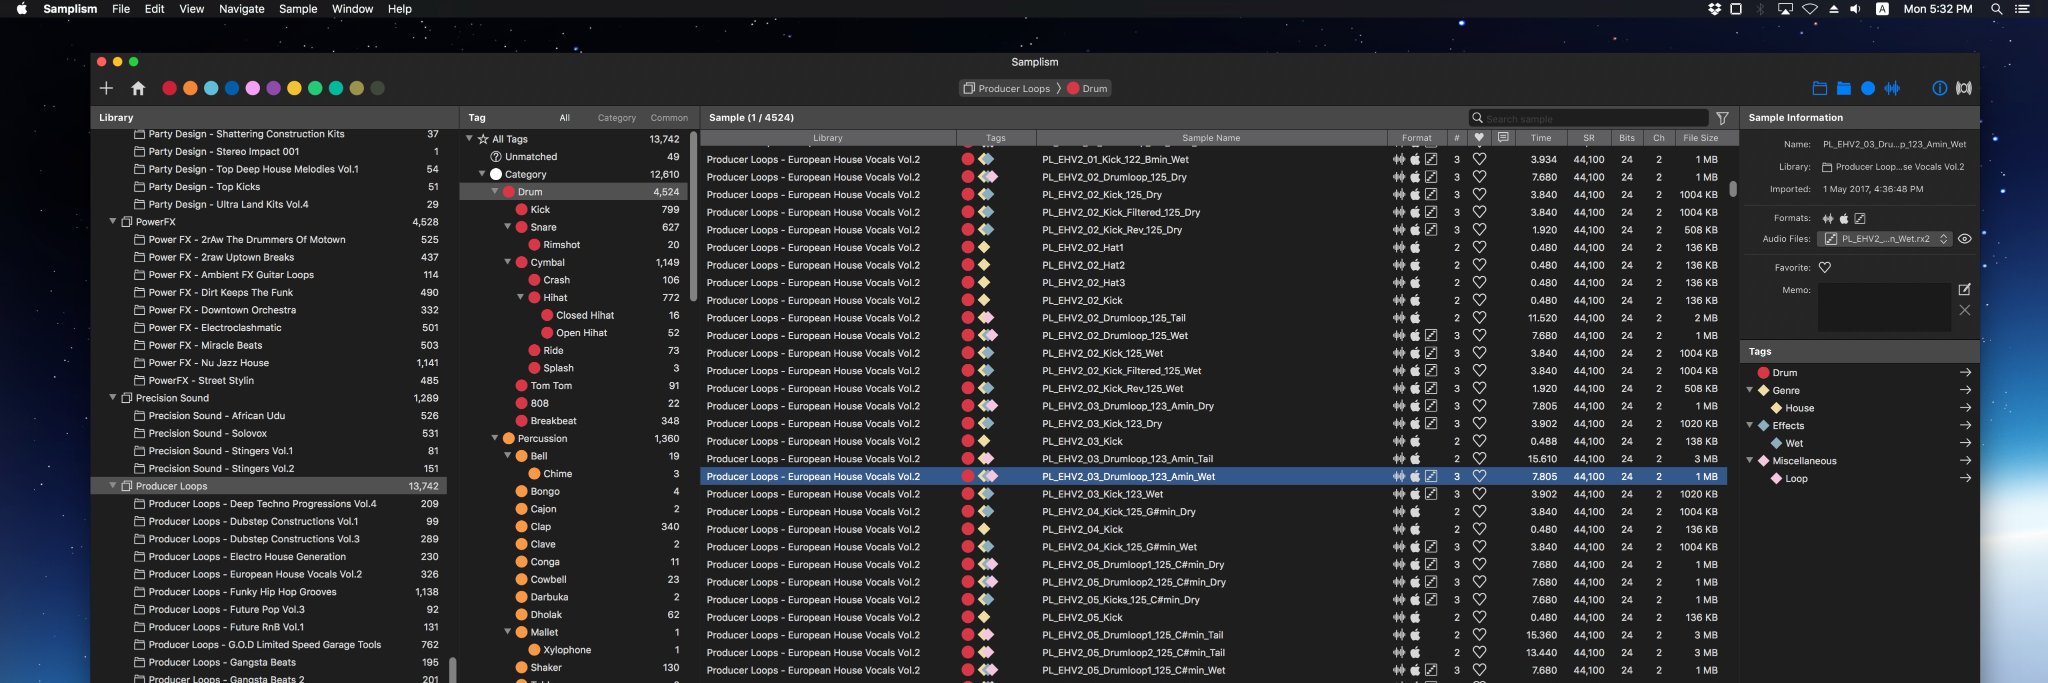Toggle the info panel icon
This screenshot has width=2048, height=683.
click(1939, 88)
